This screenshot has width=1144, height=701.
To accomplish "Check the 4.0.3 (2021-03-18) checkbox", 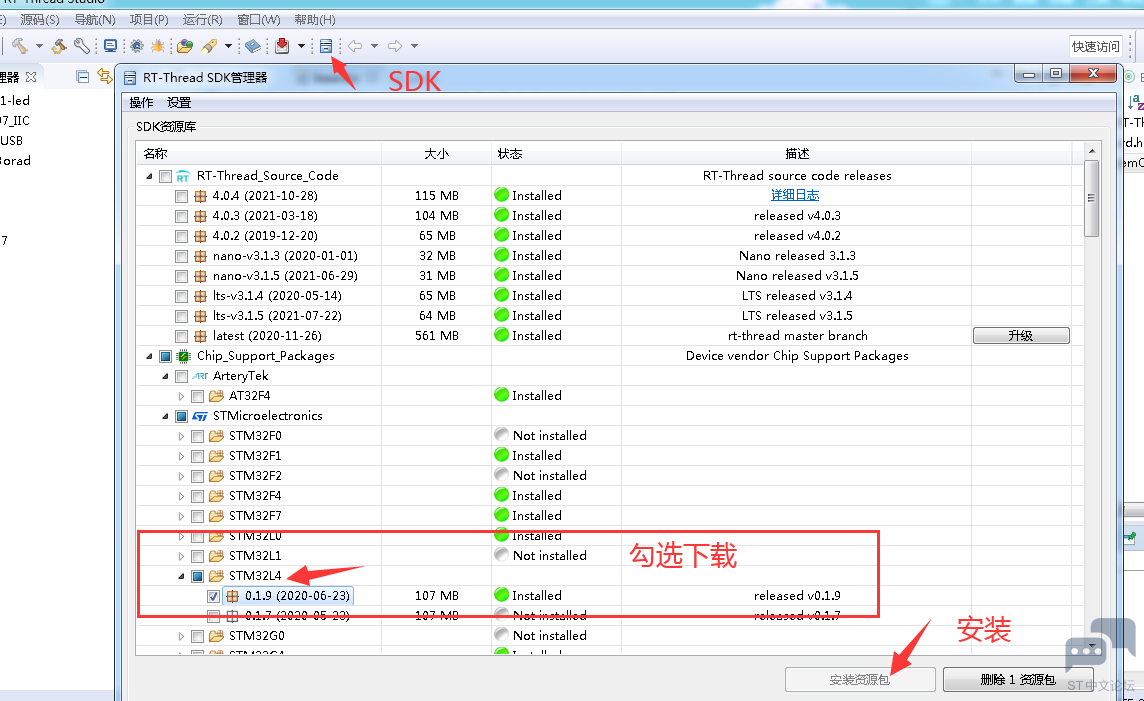I will [181, 217].
